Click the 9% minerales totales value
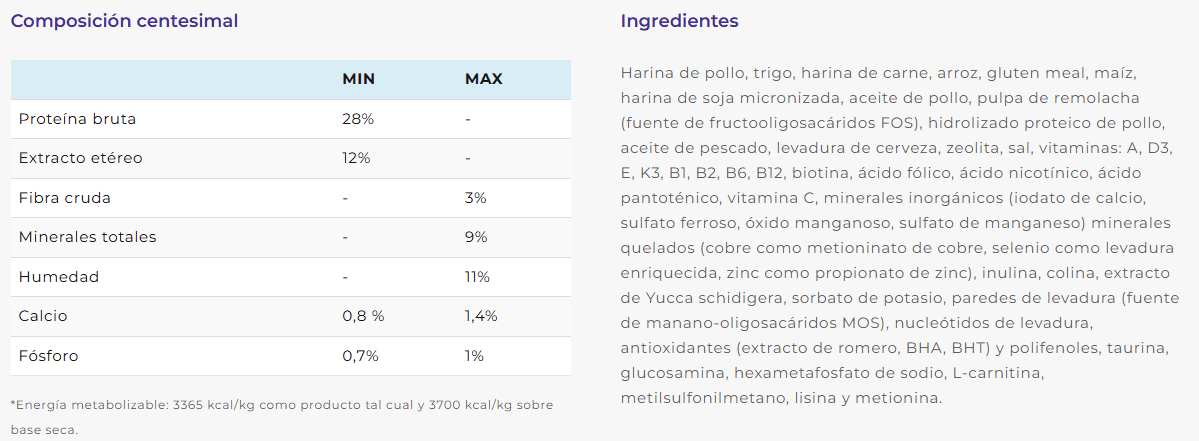Image resolution: width=1199 pixels, height=441 pixels. tap(476, 237)
